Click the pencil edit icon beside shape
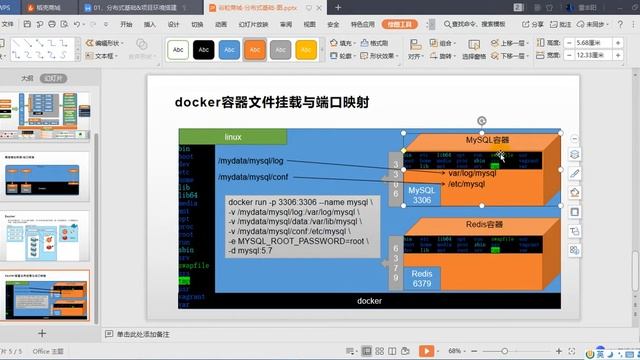Screen dimensions: 640x360 pos(574,173)
